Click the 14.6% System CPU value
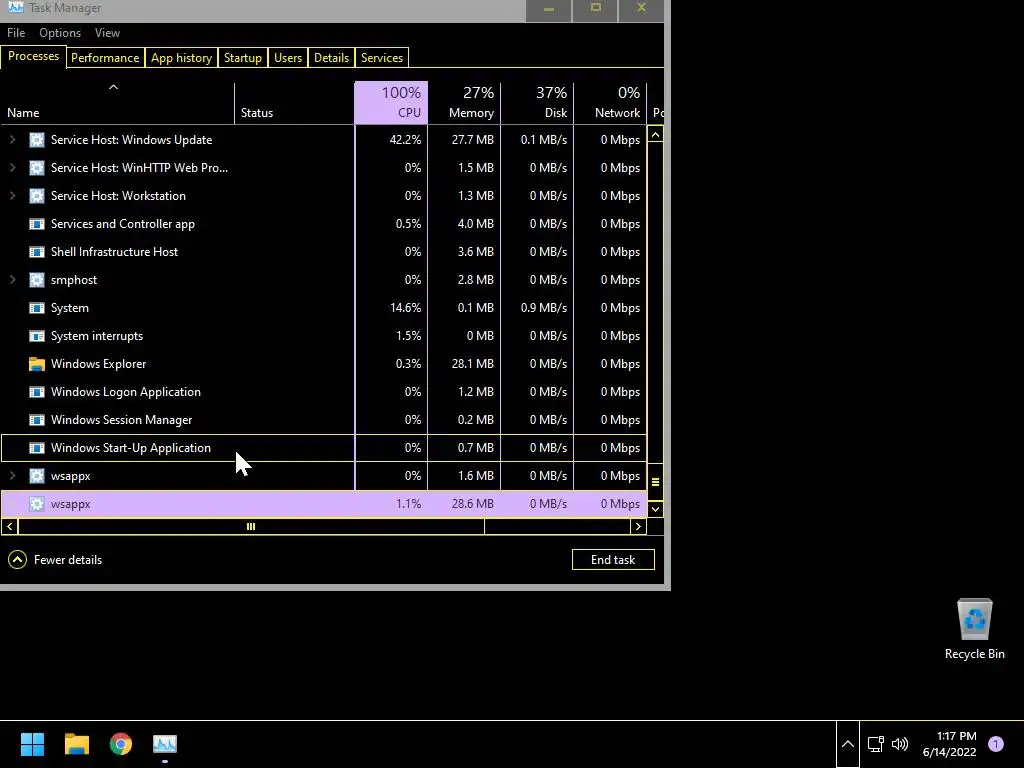This screenshot has width=1024, height=768. (405, 308)
